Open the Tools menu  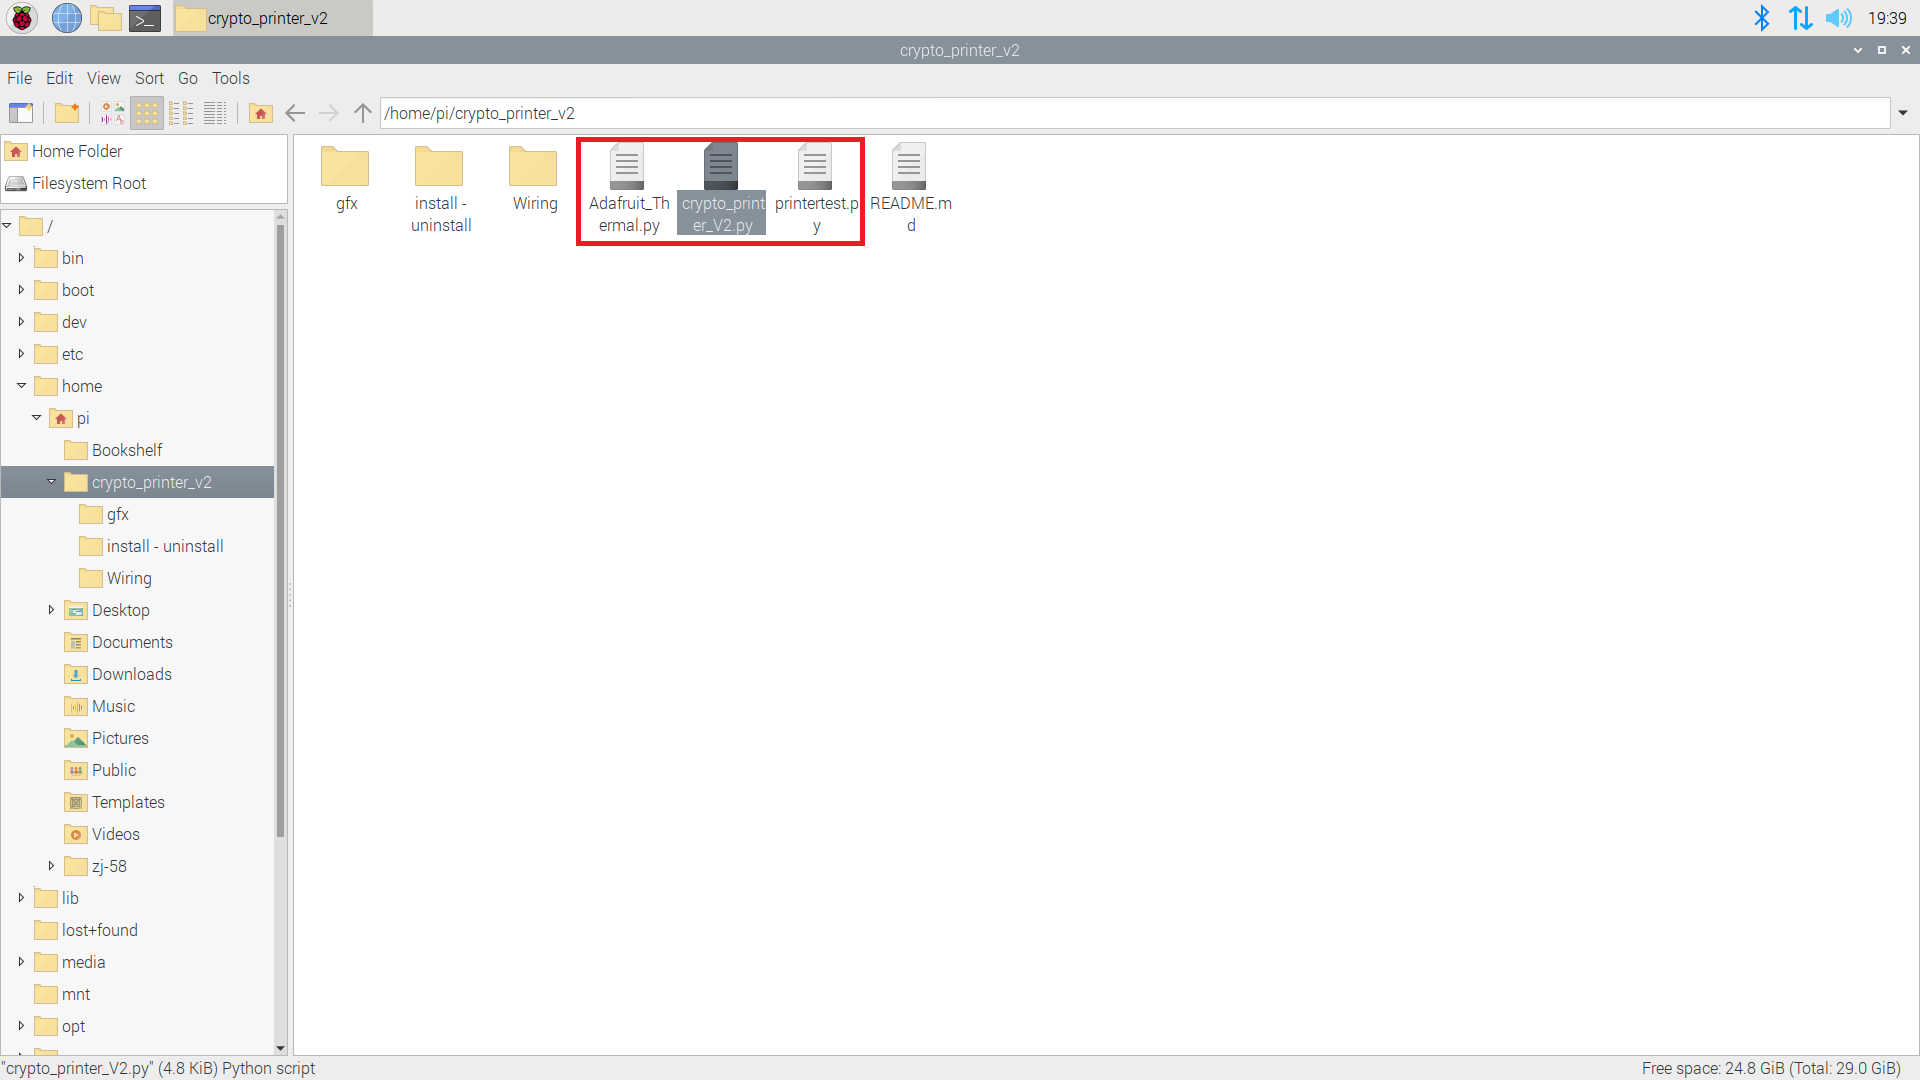230,78
